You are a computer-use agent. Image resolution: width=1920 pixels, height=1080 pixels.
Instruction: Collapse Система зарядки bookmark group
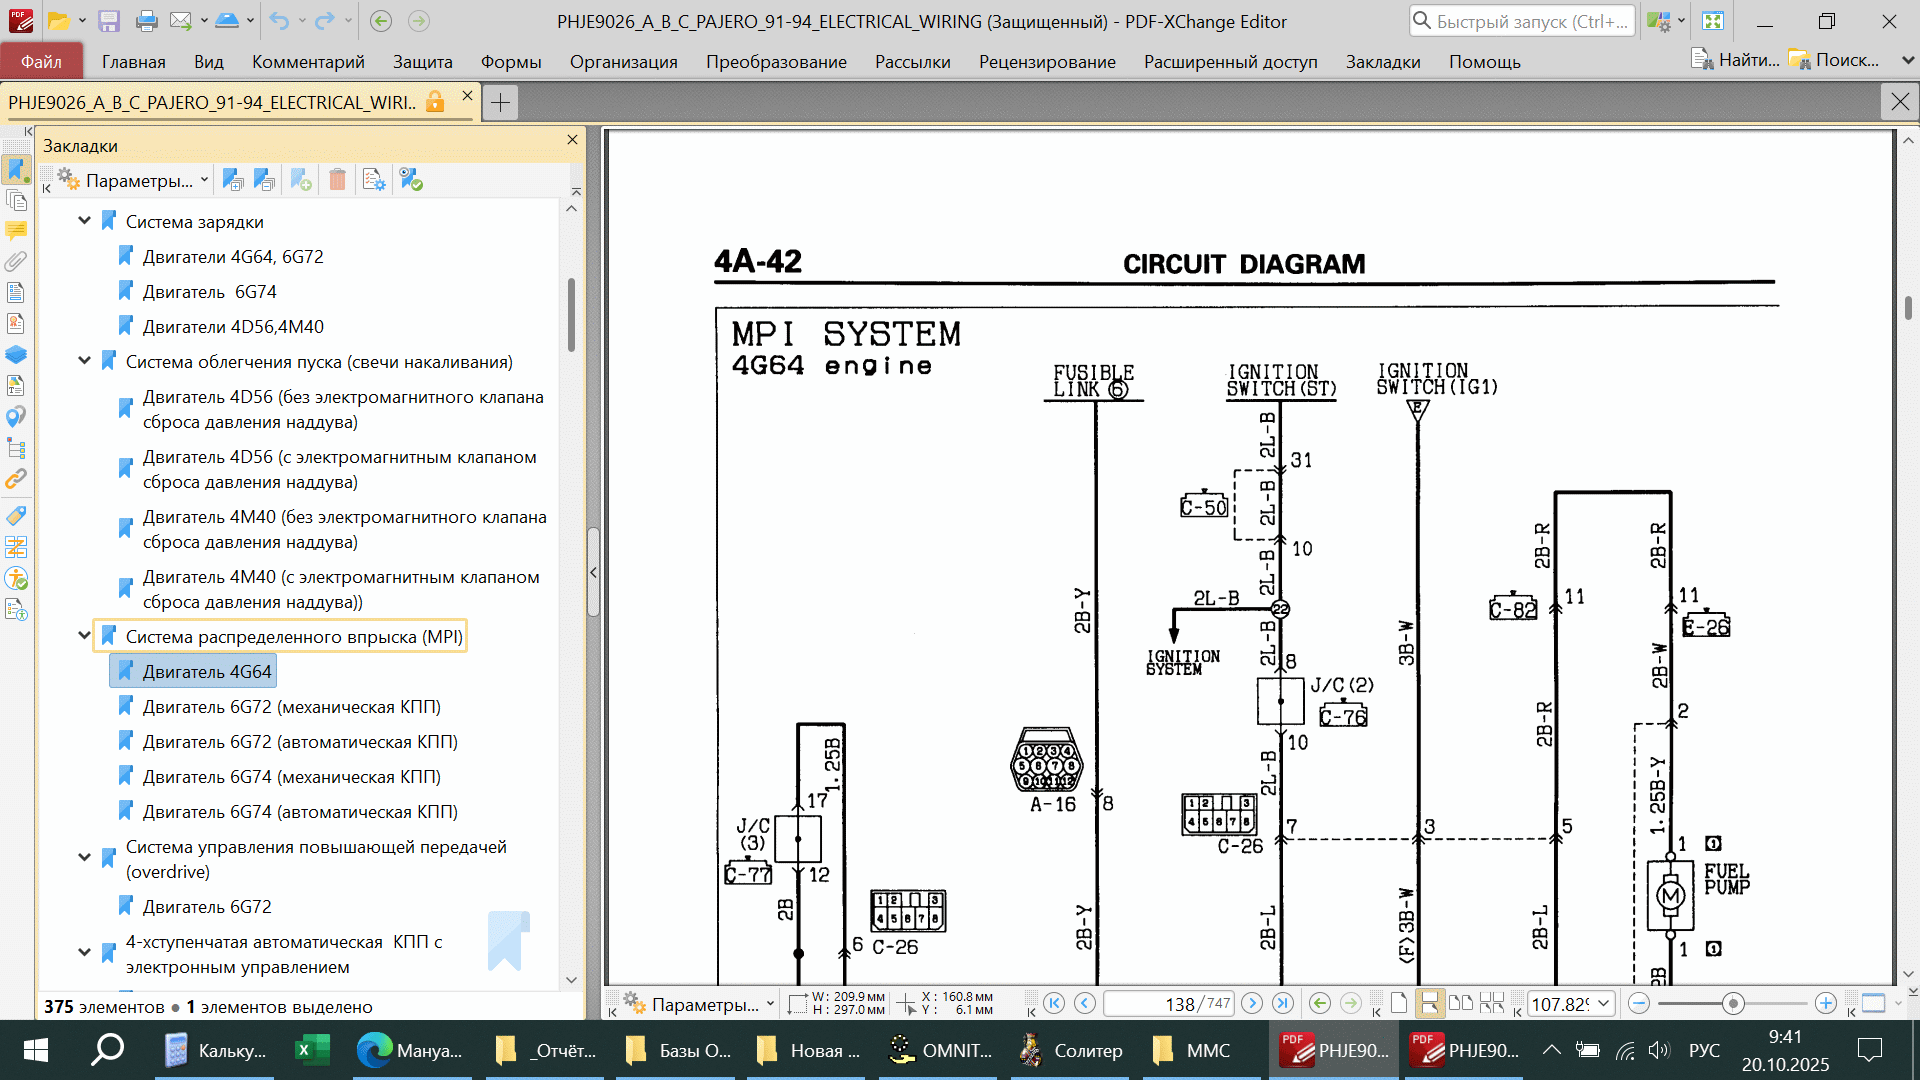(x=85, y=221)
